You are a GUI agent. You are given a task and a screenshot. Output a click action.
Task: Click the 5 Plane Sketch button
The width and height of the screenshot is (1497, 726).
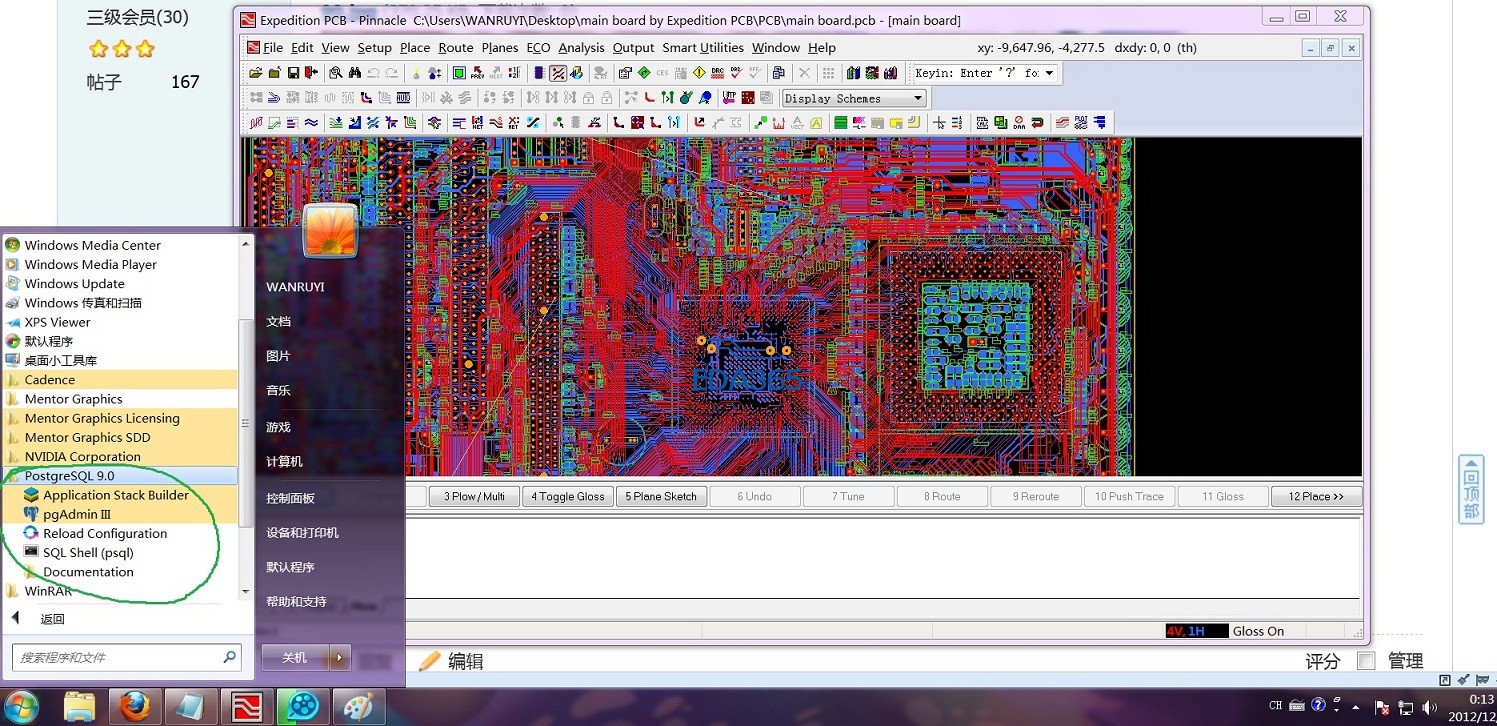(x=662, y=497)
